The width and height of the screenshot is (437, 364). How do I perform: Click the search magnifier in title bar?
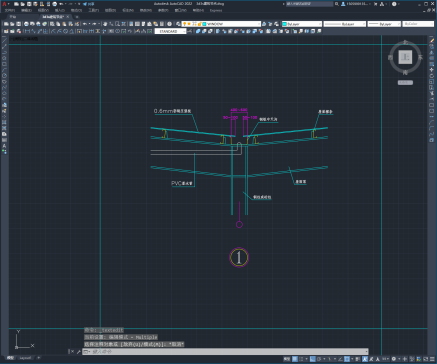coord(337,4)
